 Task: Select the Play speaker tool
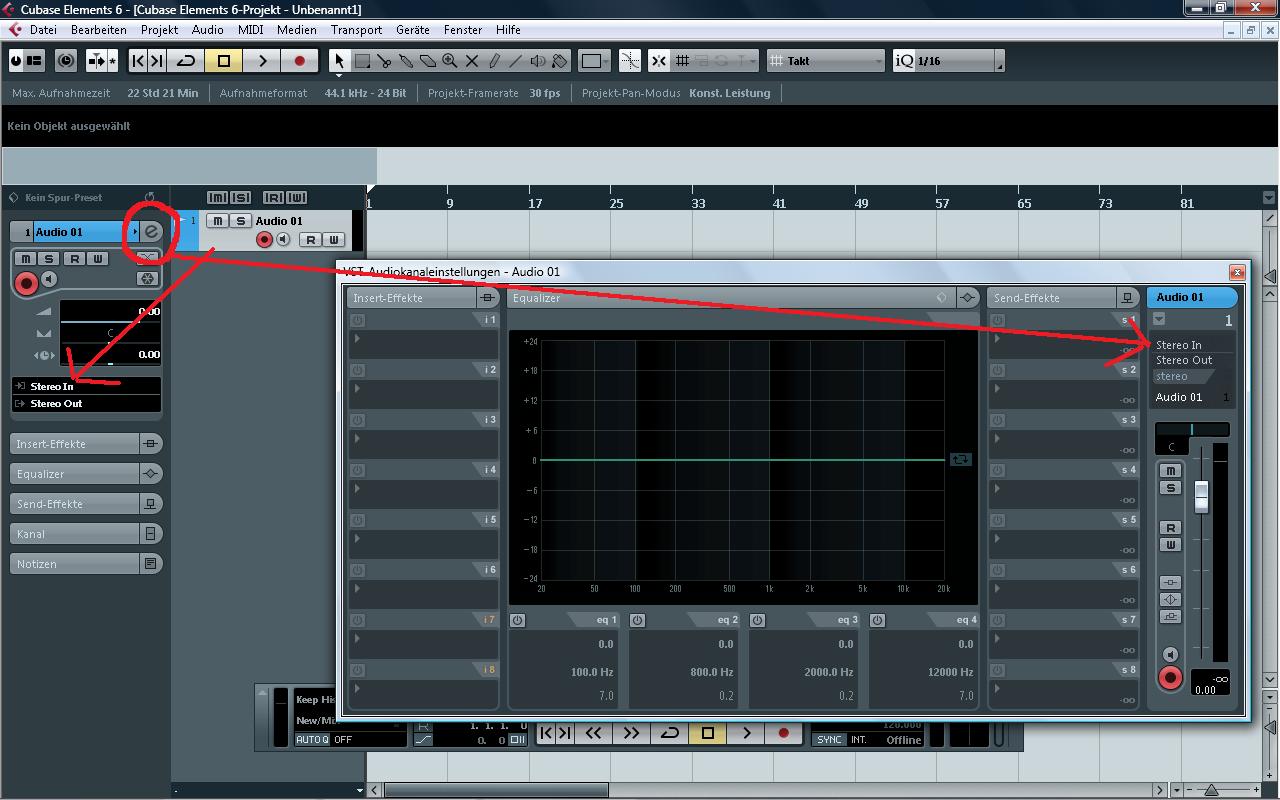click(x=538, y=61)
